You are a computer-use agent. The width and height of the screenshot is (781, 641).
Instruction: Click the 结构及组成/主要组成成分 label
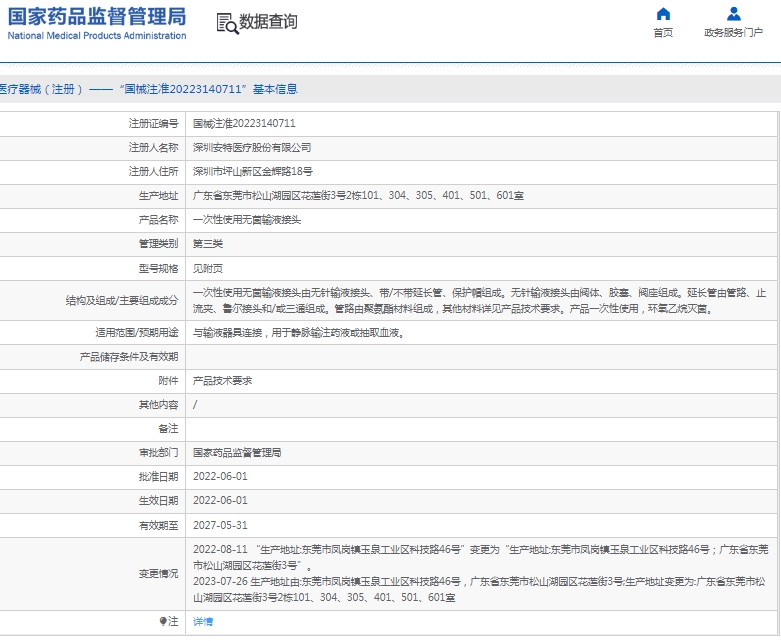coord(122,300)
